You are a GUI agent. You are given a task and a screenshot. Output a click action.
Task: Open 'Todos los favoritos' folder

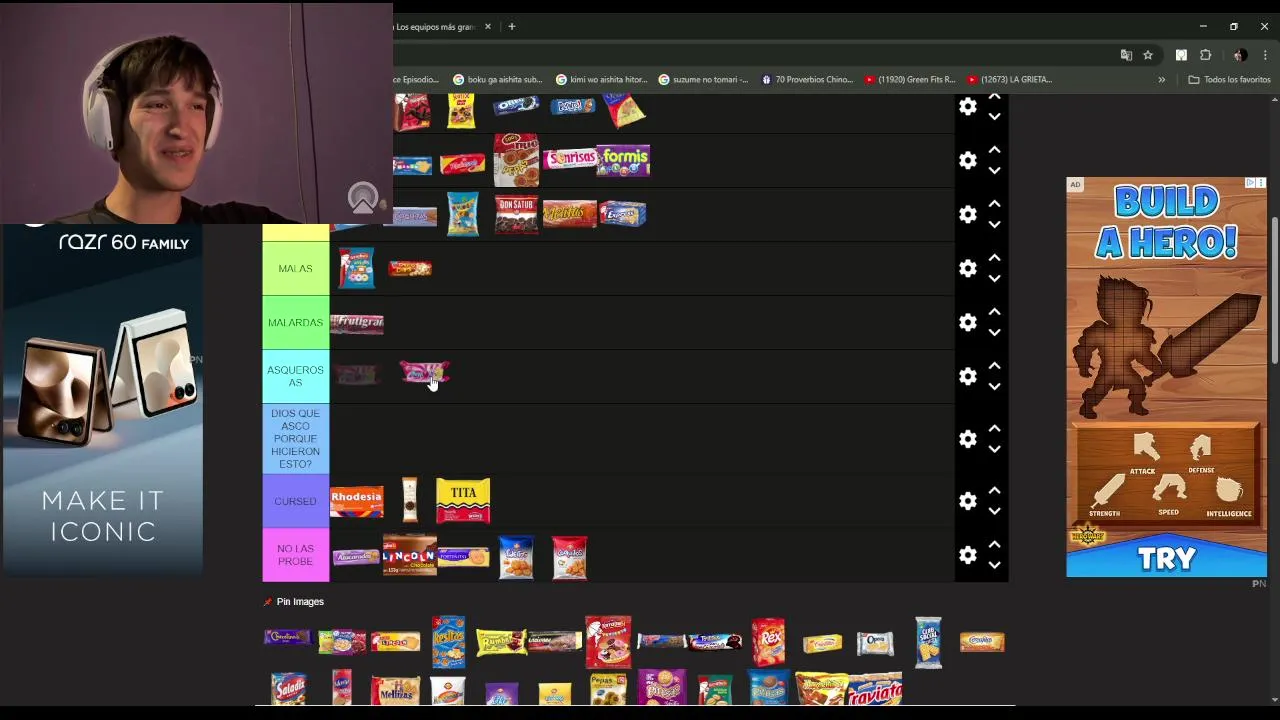pyautogui.click(x=1229, y=79)
